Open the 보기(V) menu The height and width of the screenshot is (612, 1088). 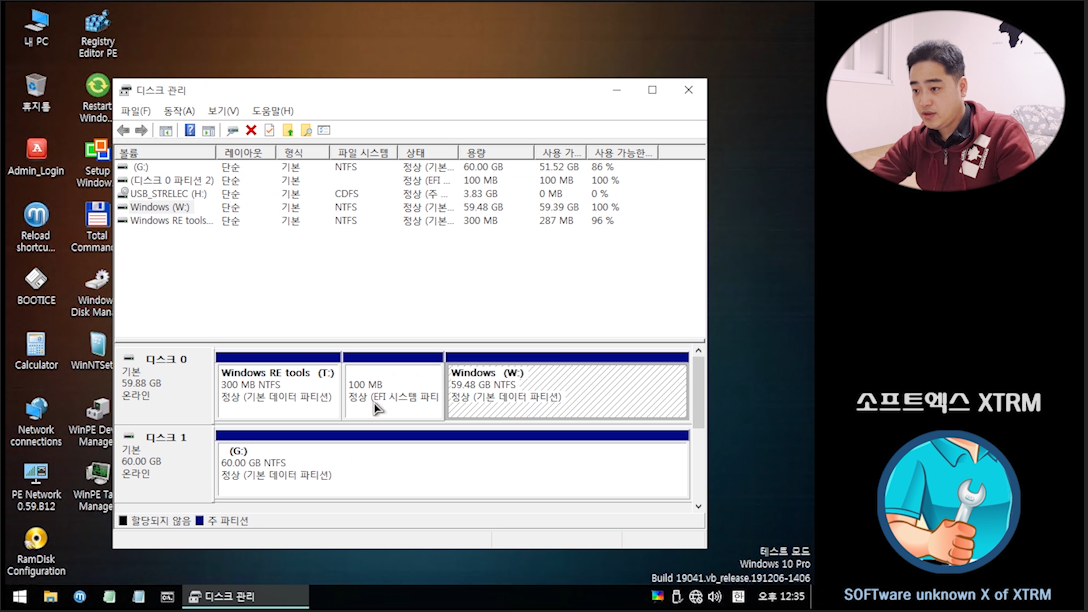223,111
